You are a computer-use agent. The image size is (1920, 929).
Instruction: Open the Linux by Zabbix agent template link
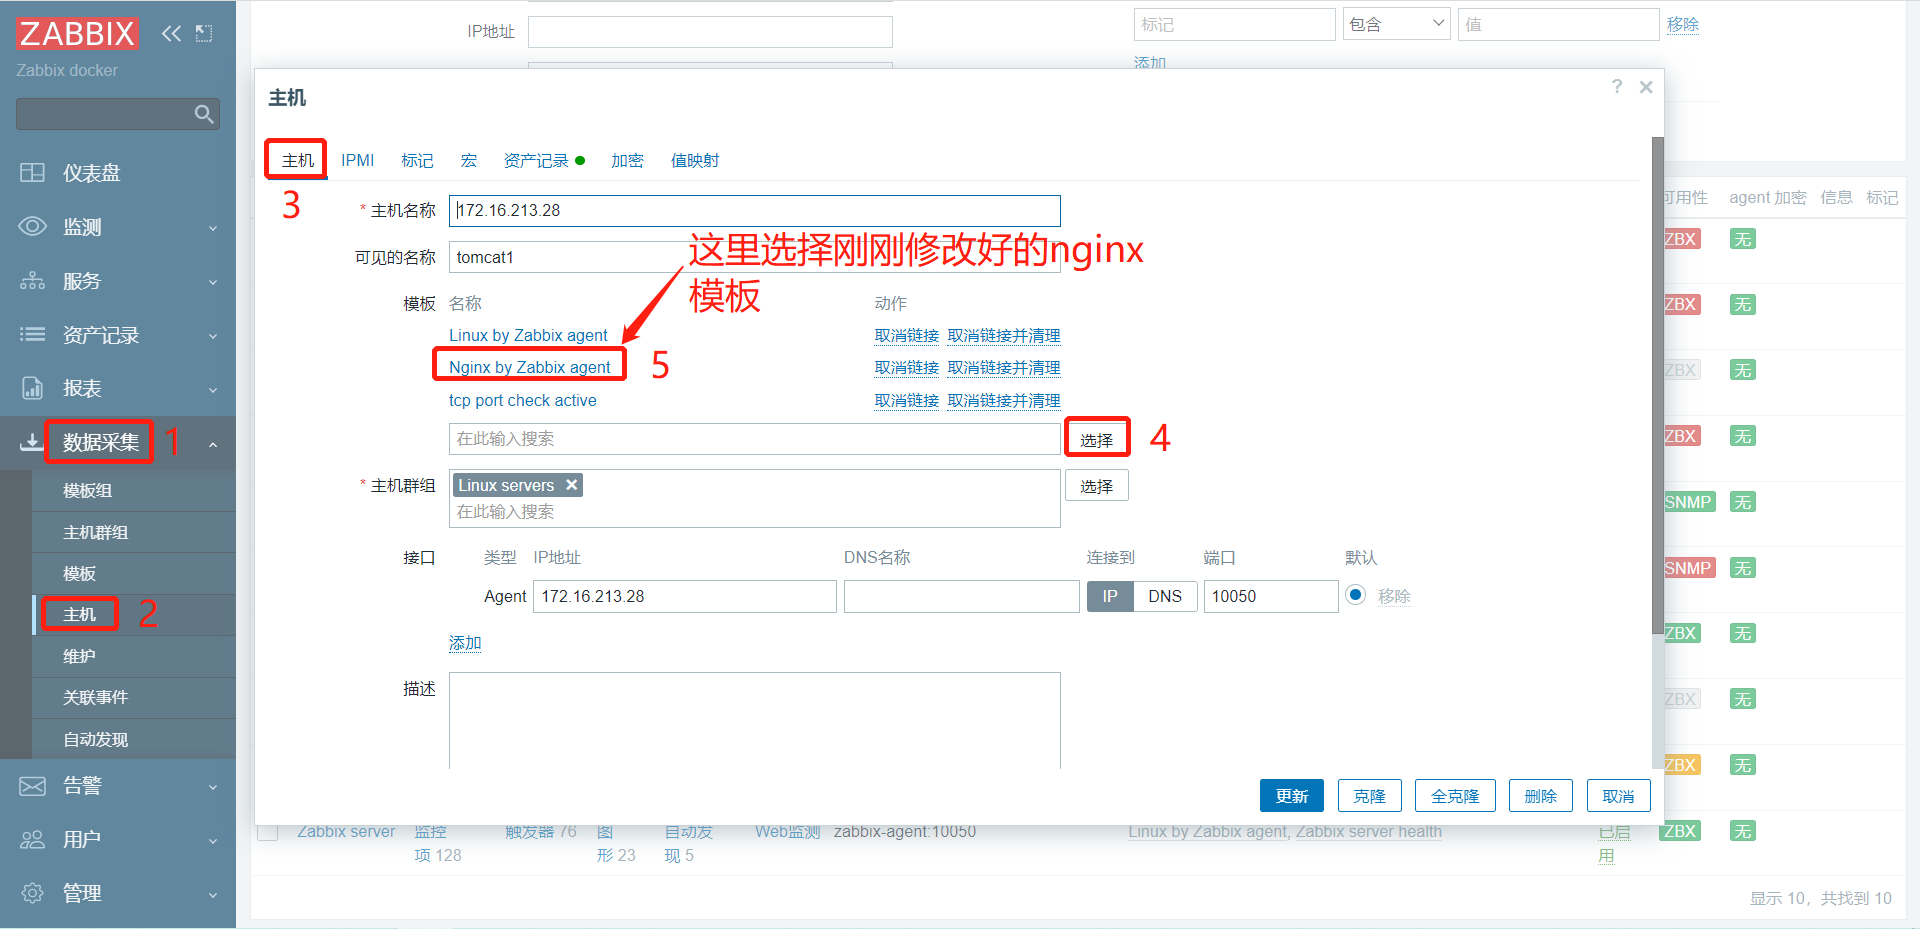(528, 335)
